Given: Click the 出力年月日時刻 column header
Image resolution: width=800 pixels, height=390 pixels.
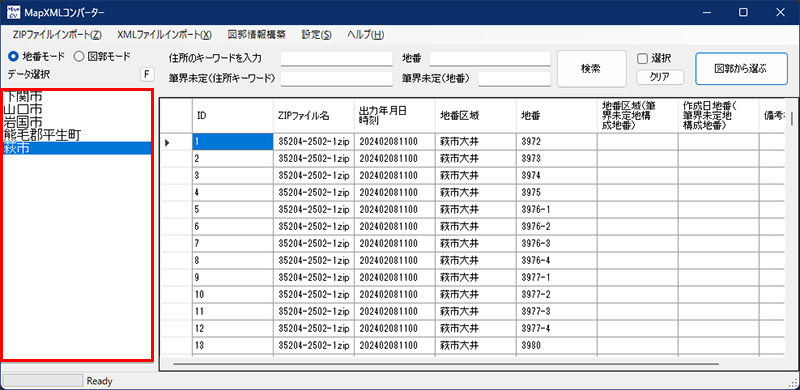Looking at the screenshot, I should coord(395,116).
